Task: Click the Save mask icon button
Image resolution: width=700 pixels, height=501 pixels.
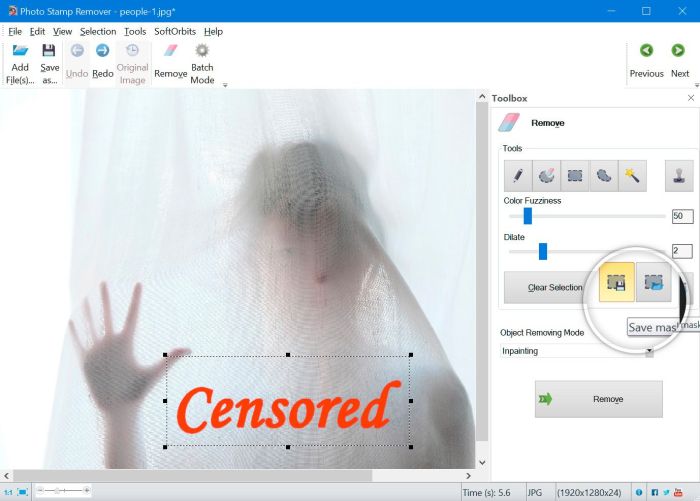Action: [617, 282]
